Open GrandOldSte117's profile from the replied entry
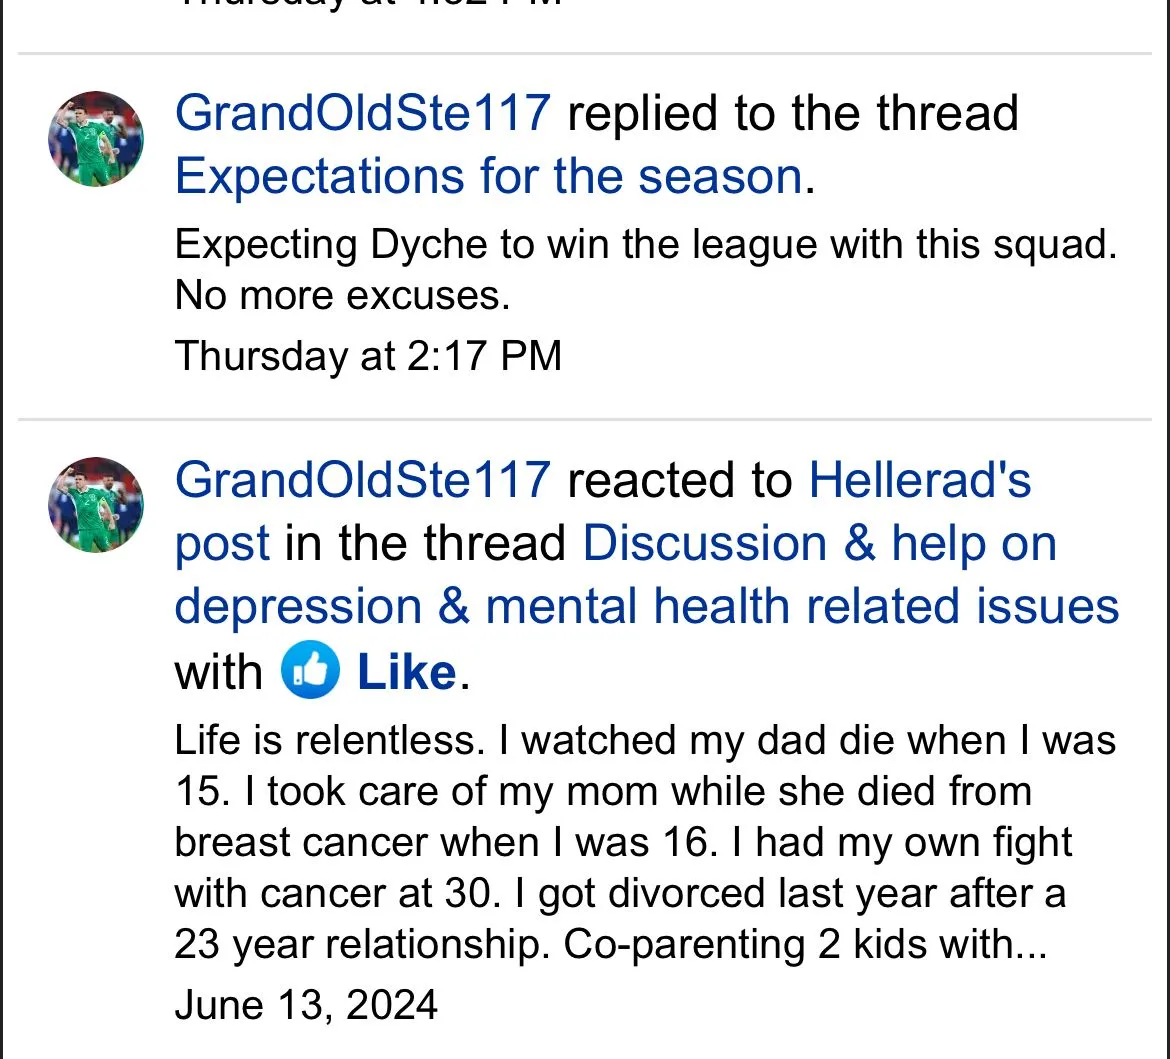 pyautogui.click(x=362, y=113)
